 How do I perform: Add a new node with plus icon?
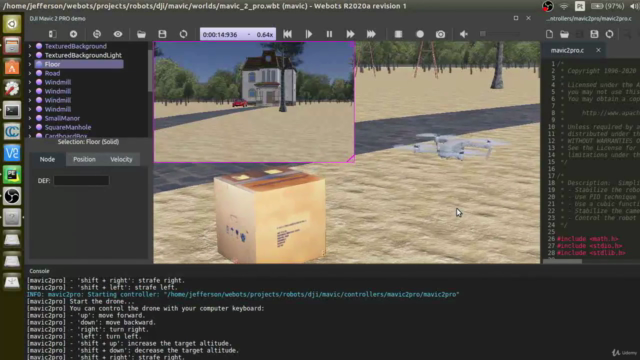(x=73, y=34)
